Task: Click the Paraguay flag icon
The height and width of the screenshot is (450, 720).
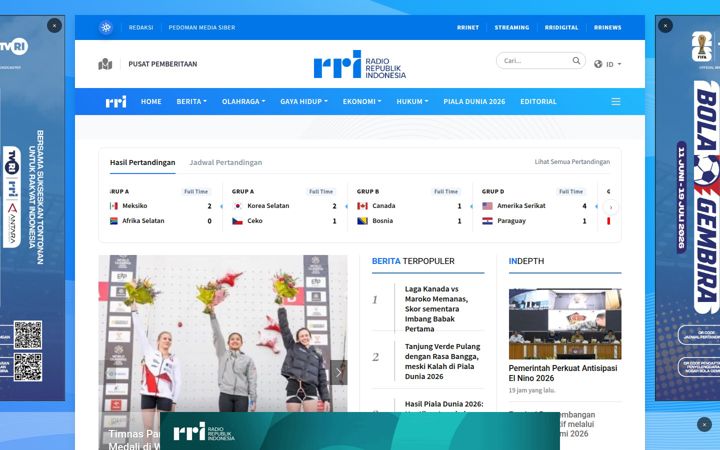Action: (487, 221)
